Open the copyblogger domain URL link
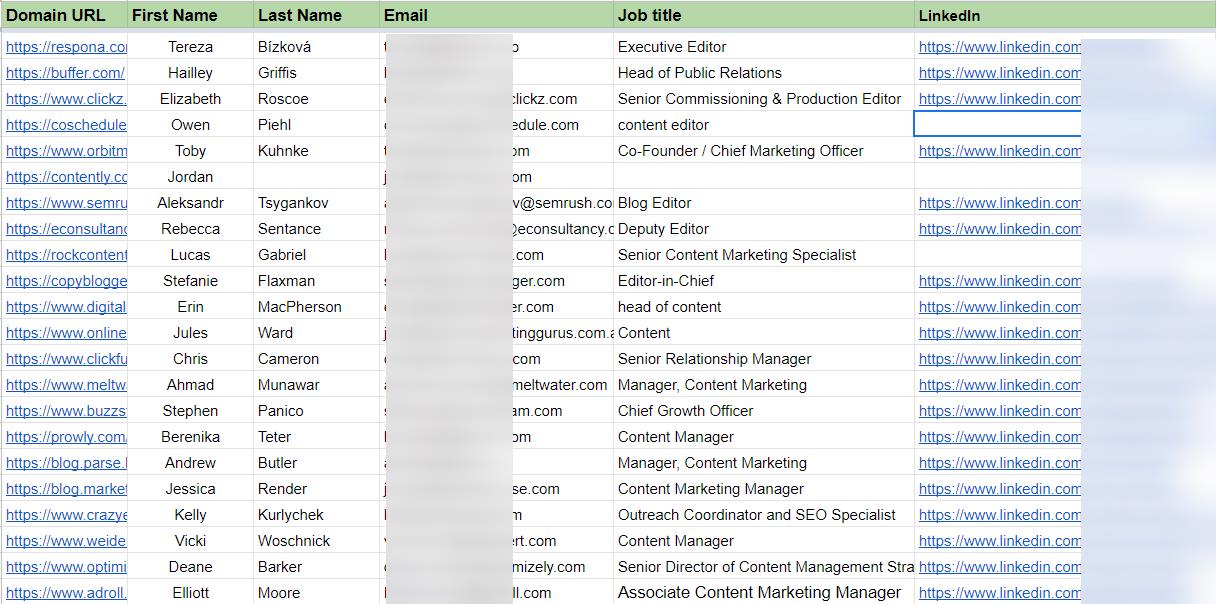 (x=66, y=281)
